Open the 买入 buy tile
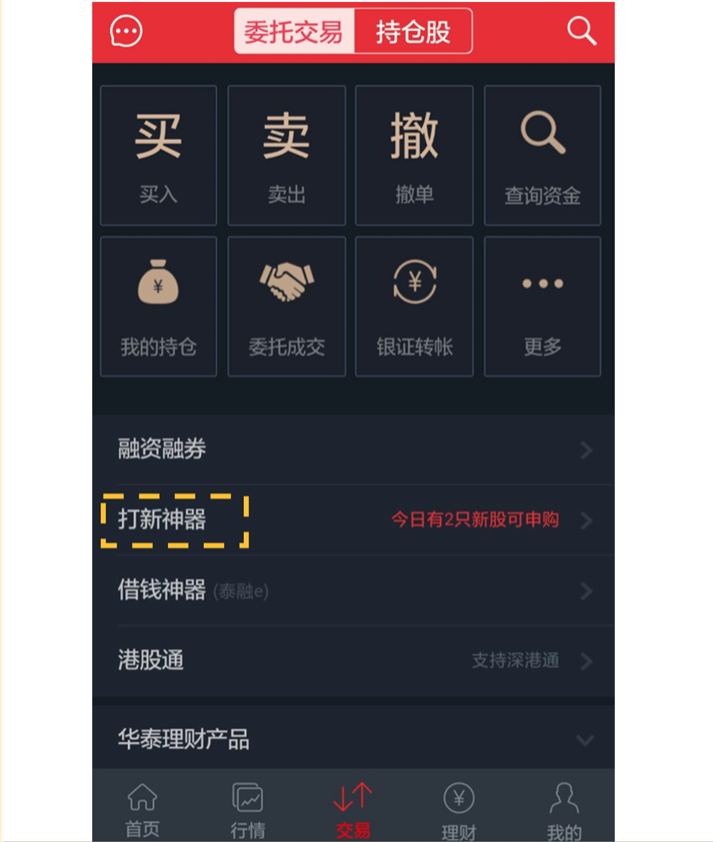The width and height of the screenshot is (713, 842). 158,155
